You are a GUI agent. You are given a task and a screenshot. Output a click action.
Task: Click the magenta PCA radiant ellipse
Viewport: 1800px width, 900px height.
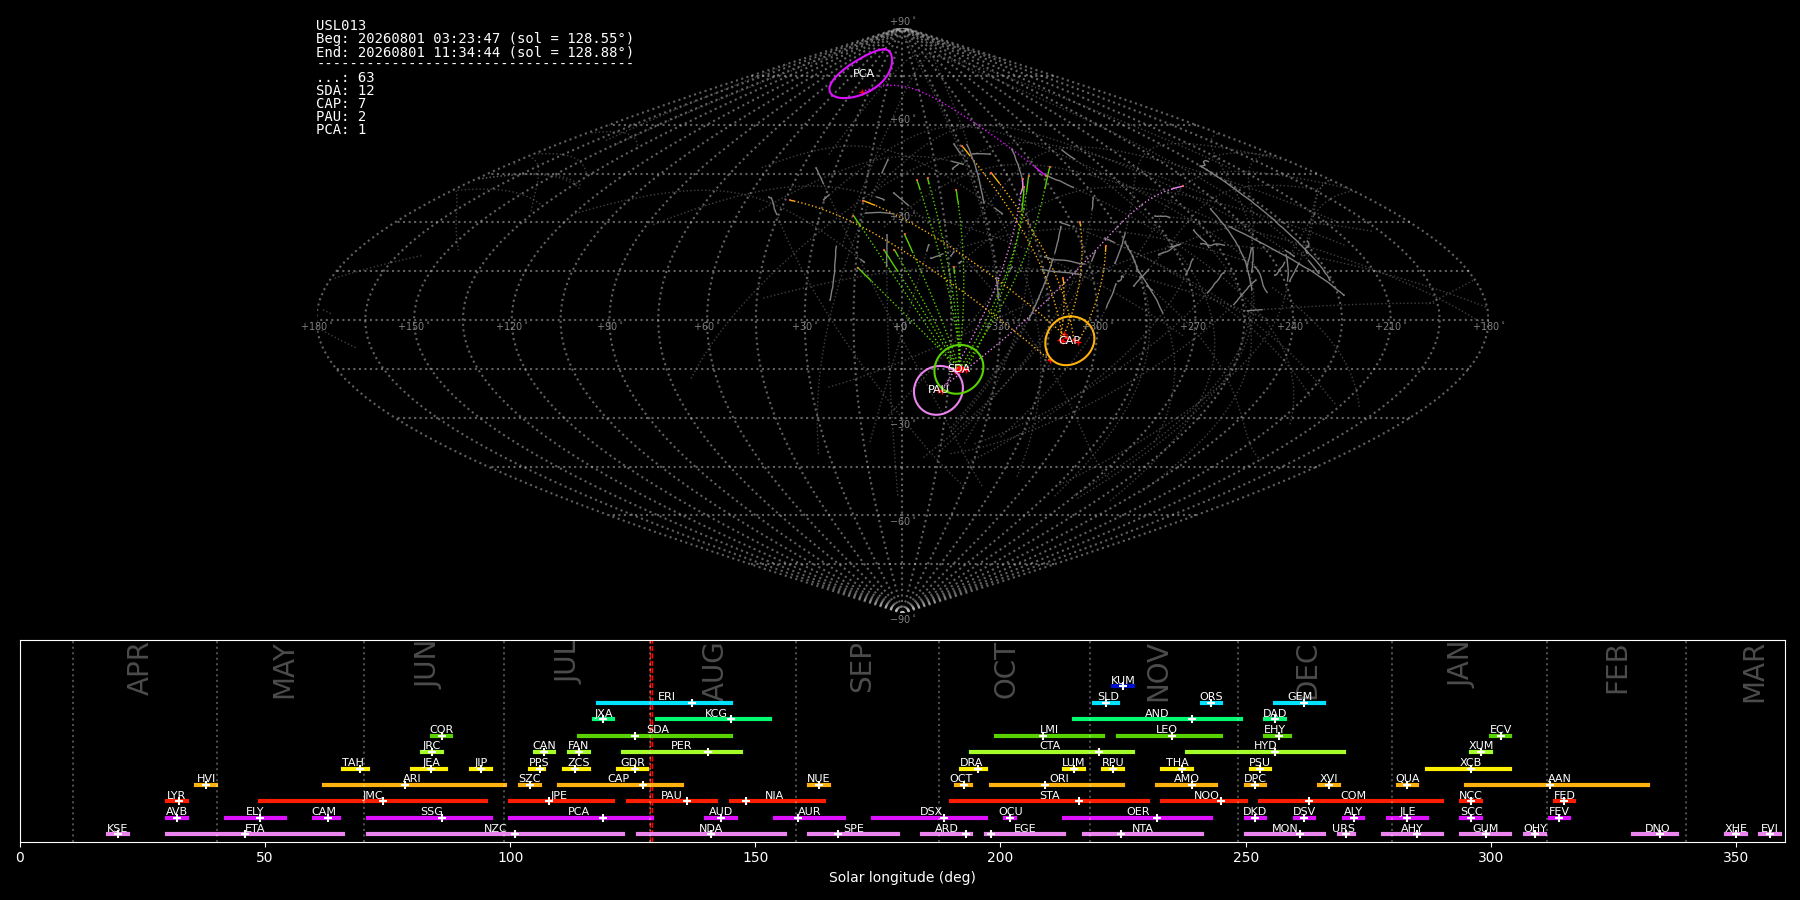pos(861,74)
